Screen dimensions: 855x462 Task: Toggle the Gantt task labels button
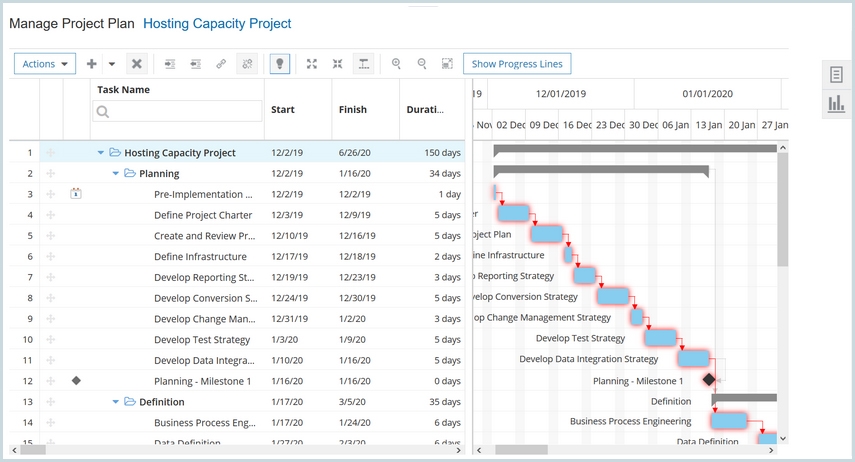coord(363,64)
